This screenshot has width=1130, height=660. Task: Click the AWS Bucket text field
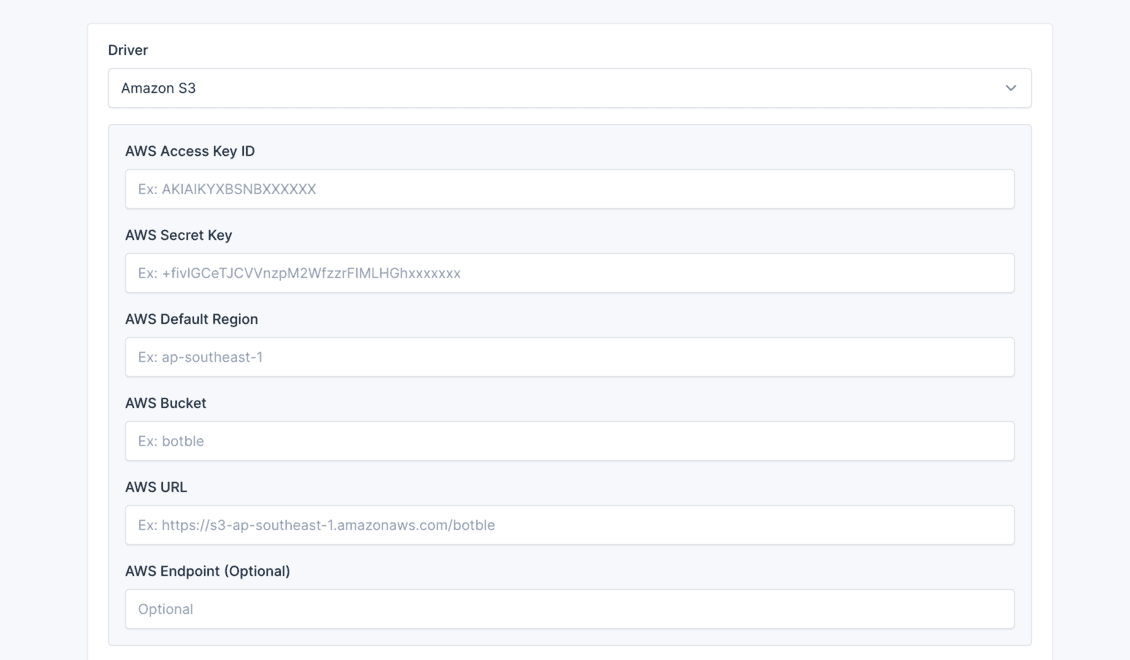[569, 441]
